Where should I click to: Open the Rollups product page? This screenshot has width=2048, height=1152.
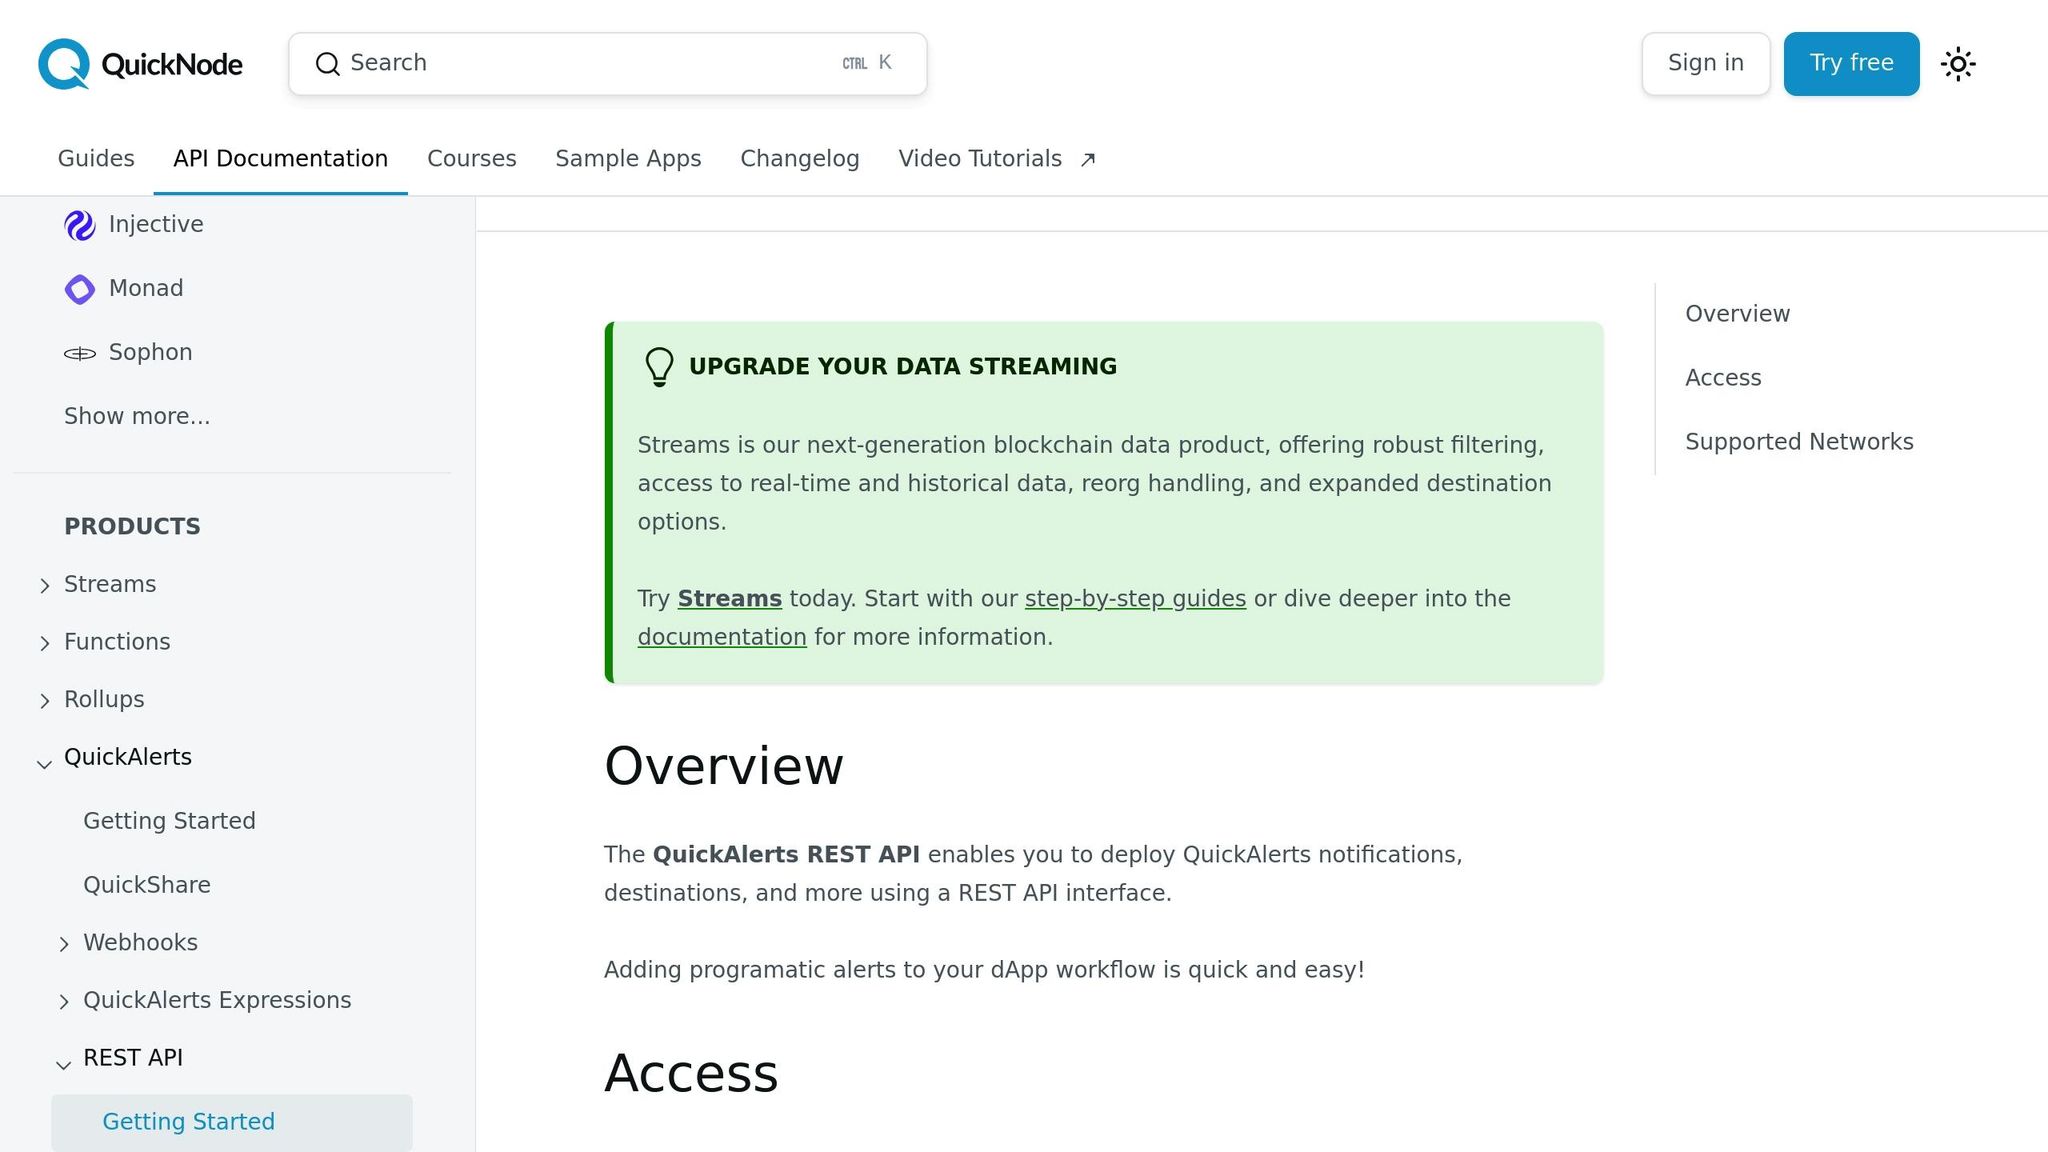(x=104, y=700)
